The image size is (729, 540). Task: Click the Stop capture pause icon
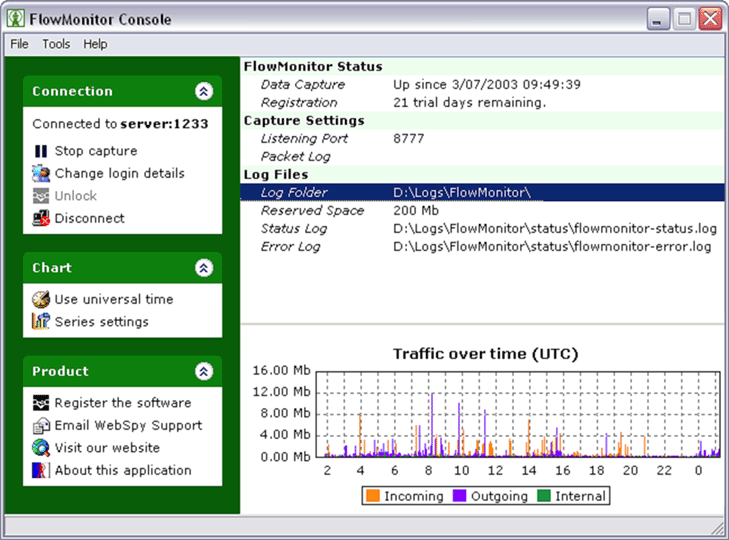pyautogui.click(x=41, y=151)
